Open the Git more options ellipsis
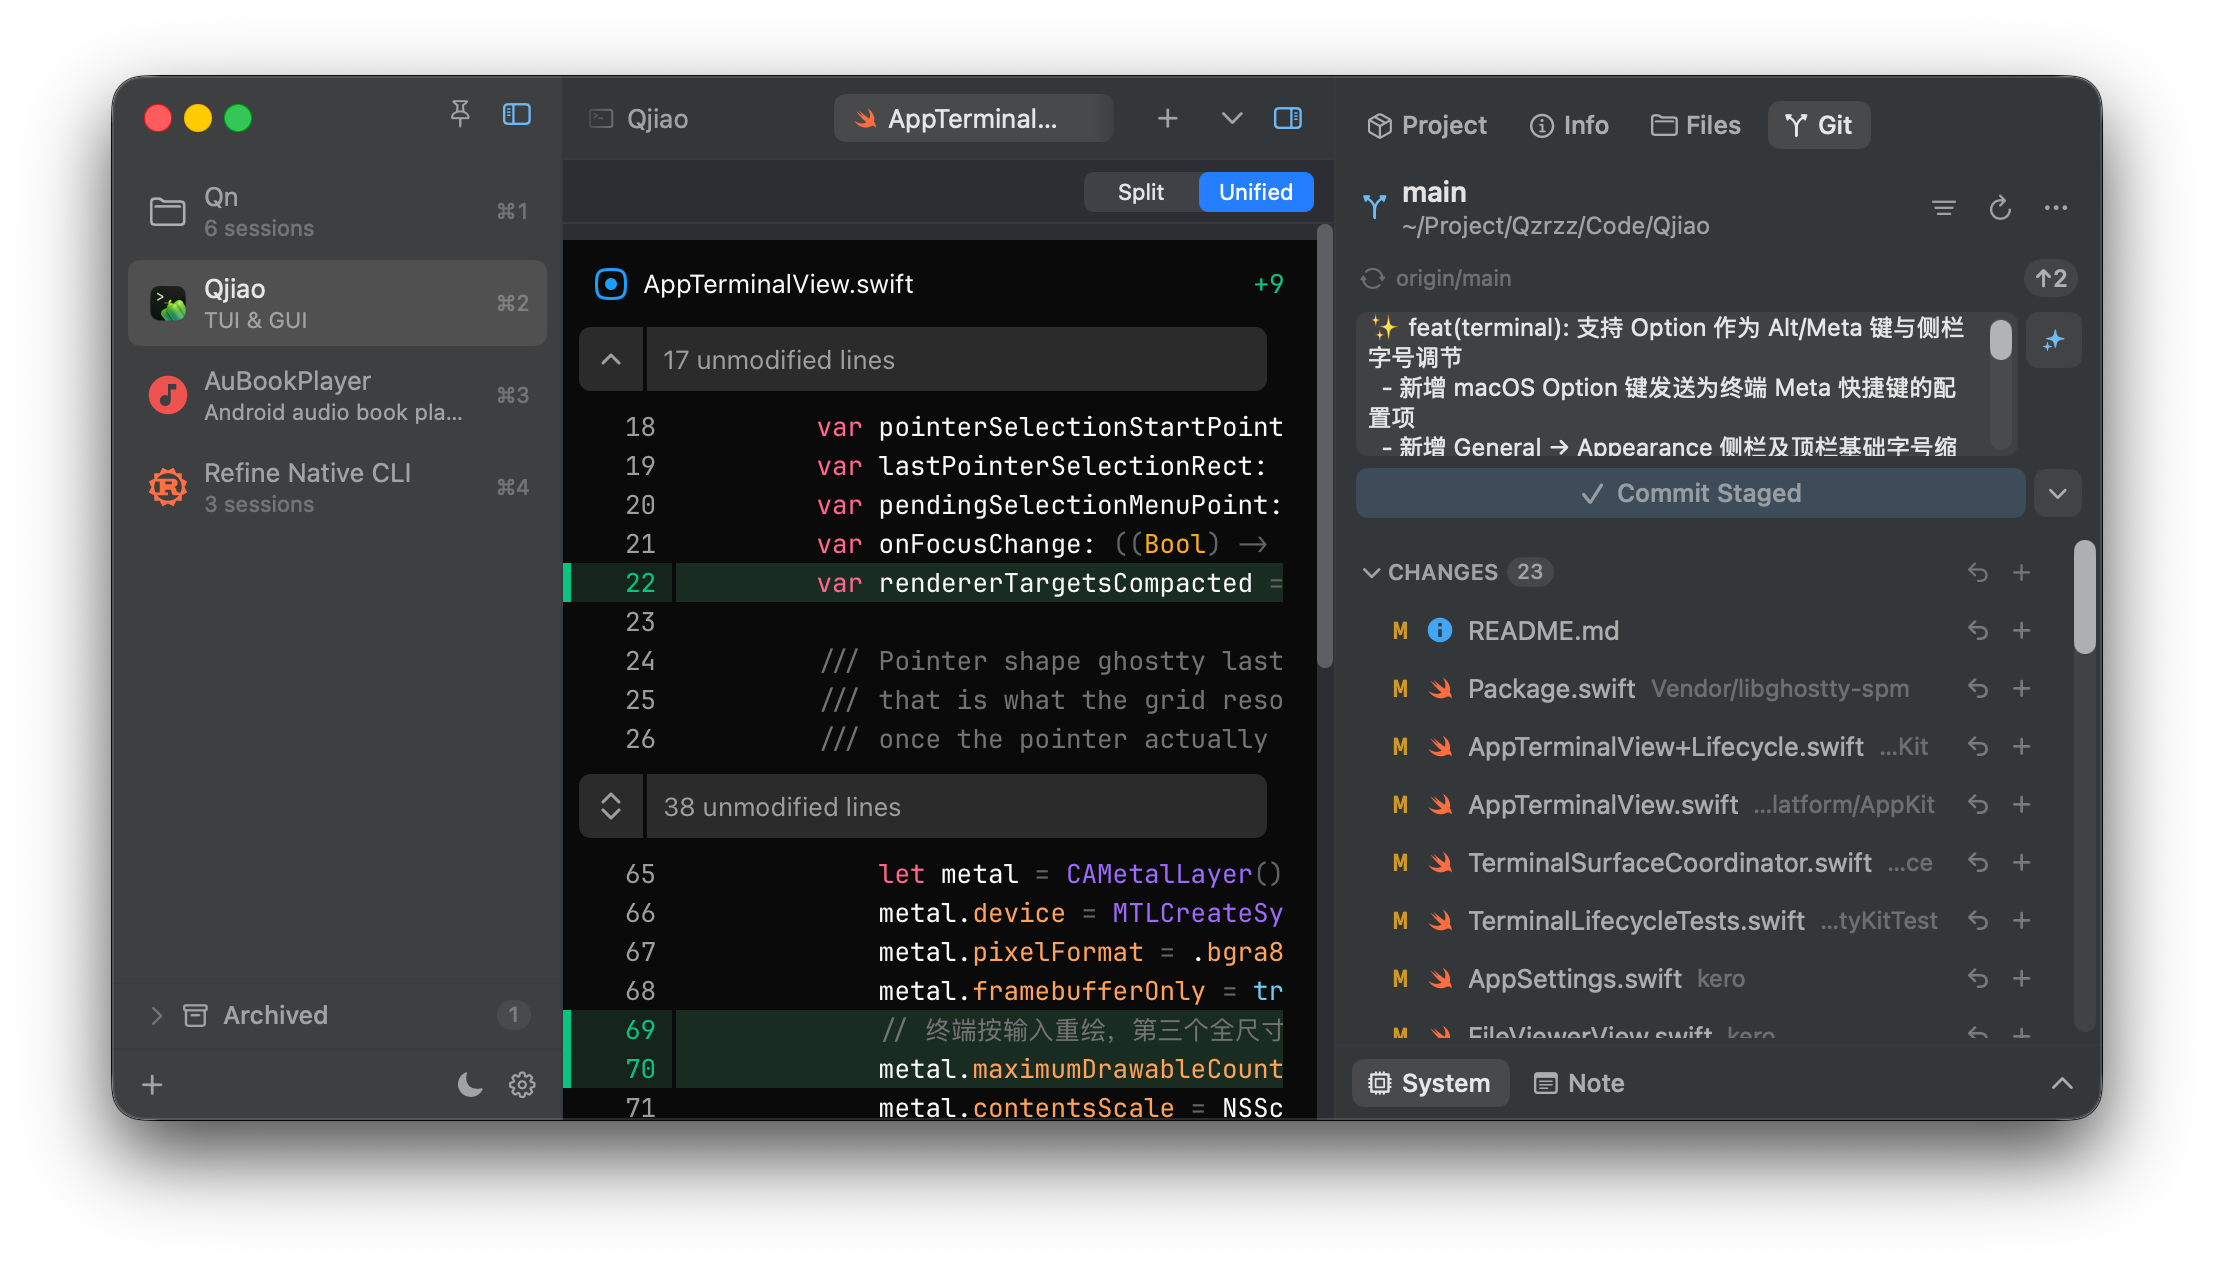 (x=2056, y=208)
